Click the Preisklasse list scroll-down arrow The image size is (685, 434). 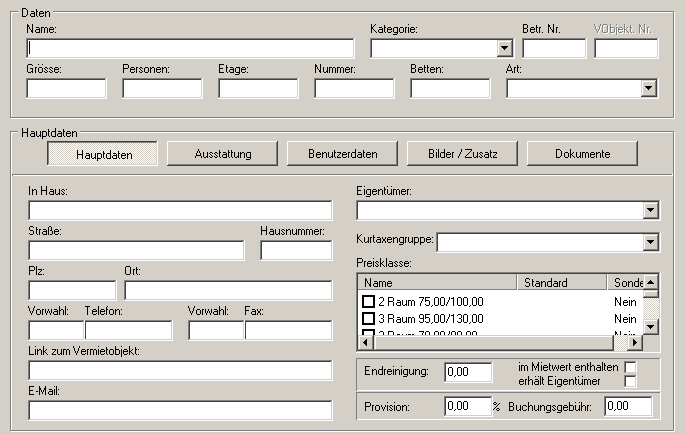pos(651,327)
